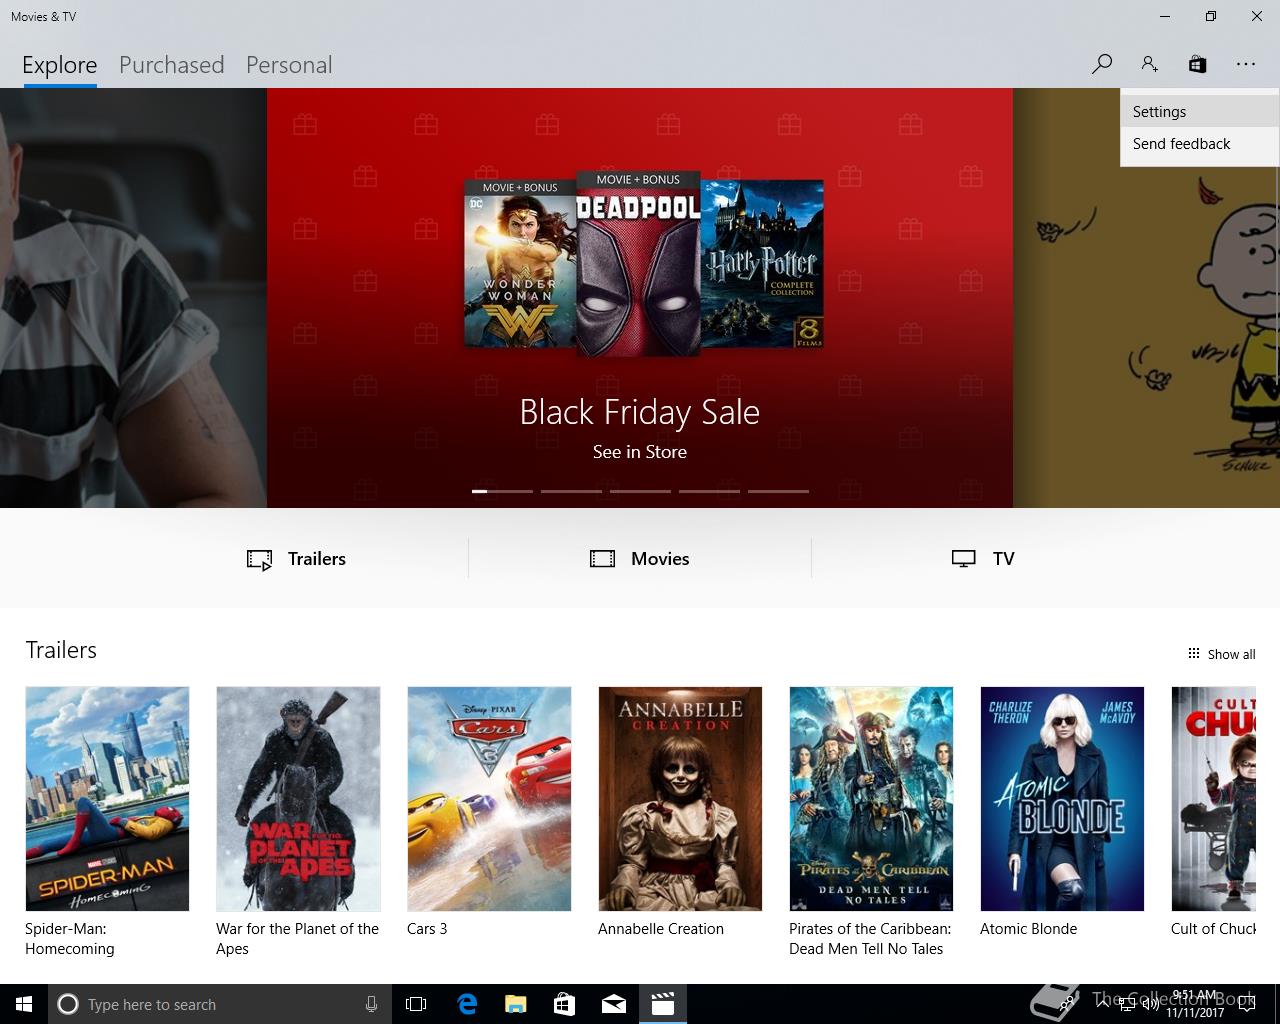The image size is (1280, 1024).
Task: Click the 'Cars 3' title text
Action: [x=427, y=929]
